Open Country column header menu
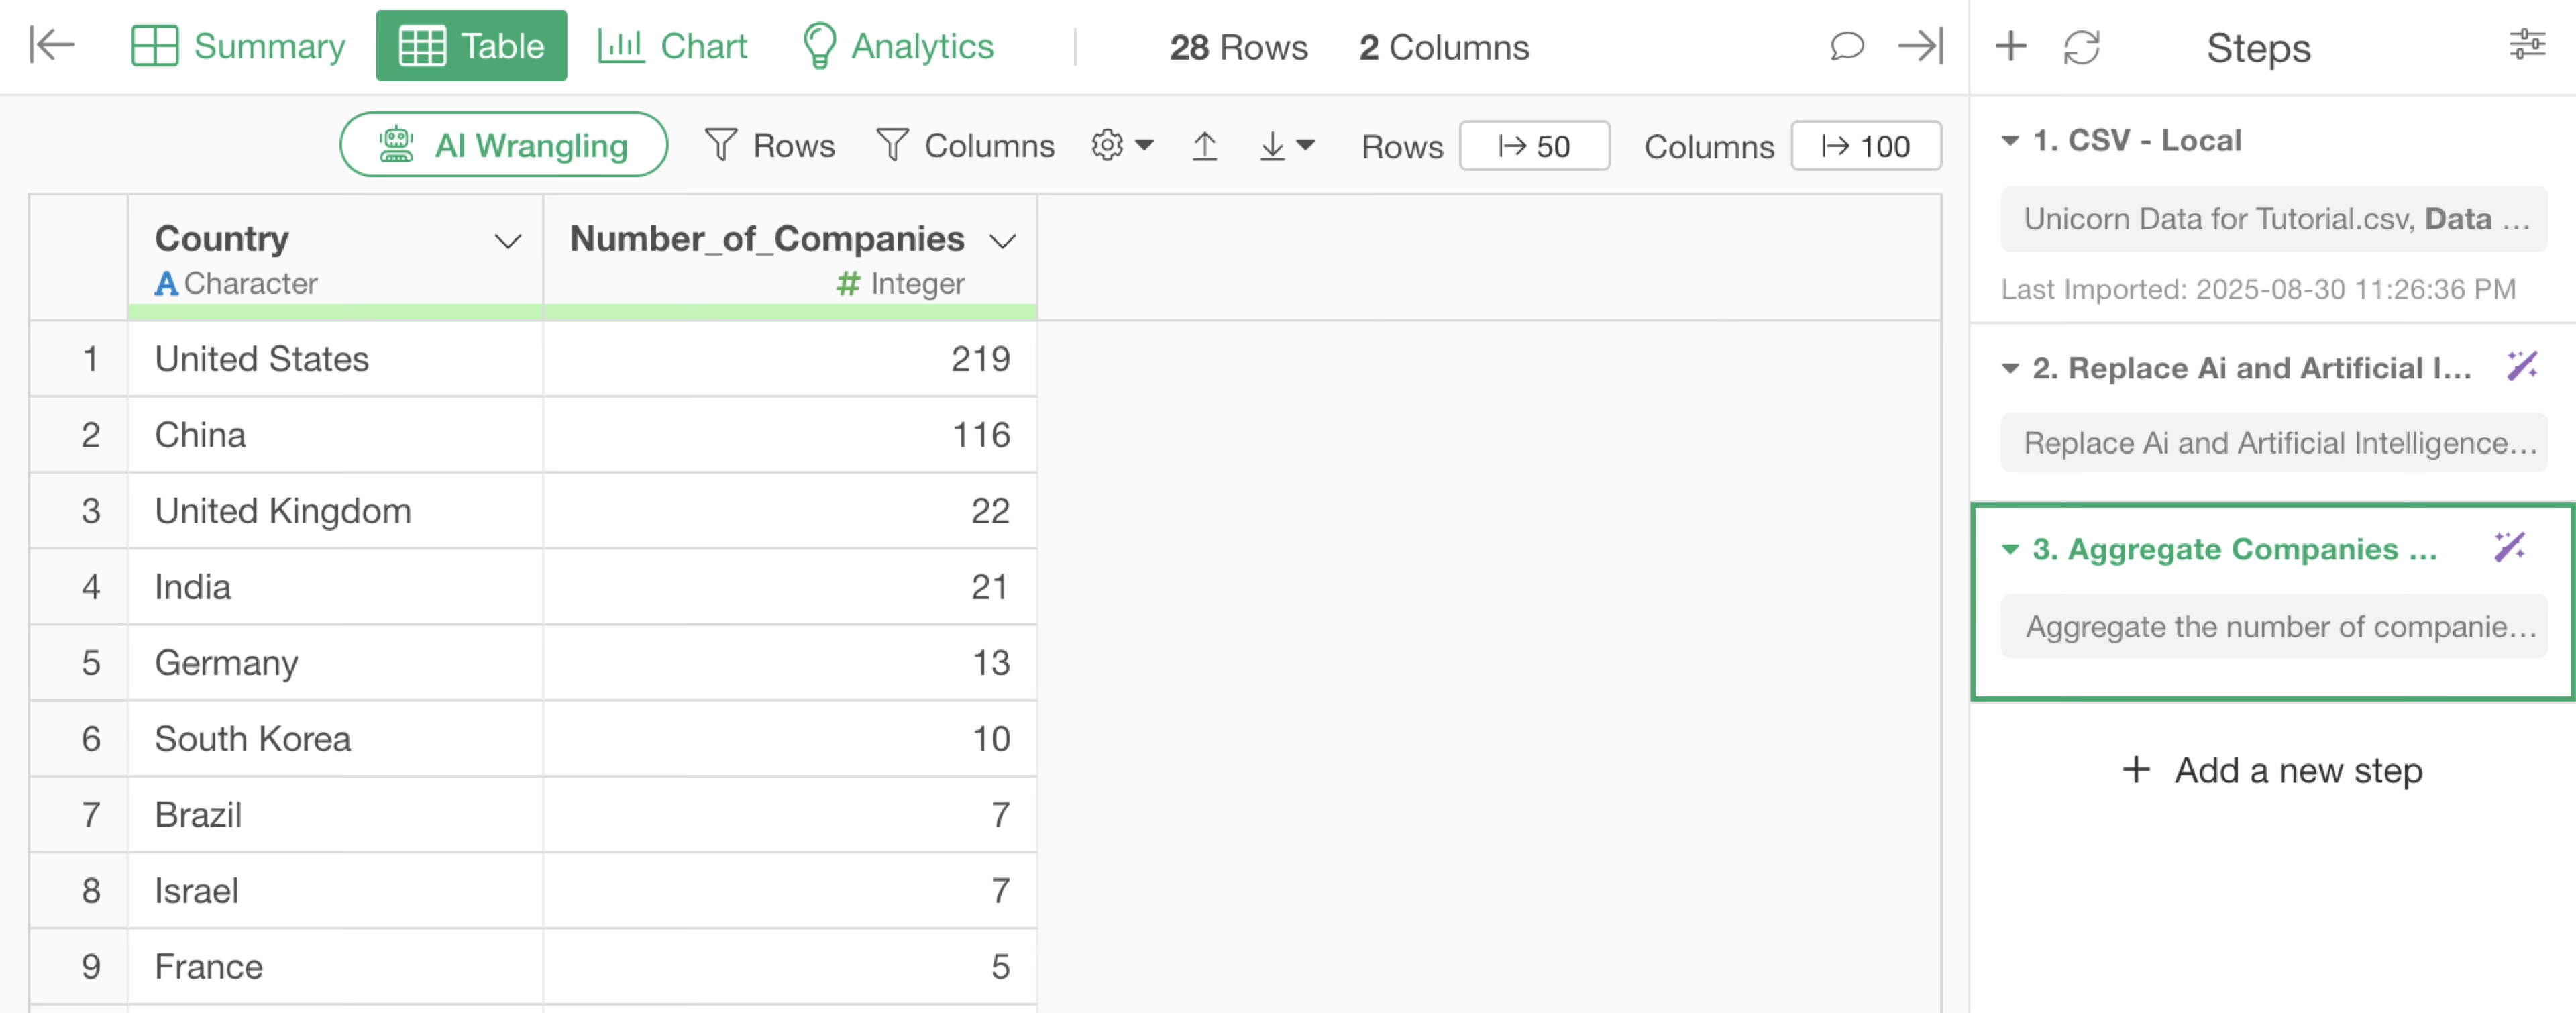Viewport: 2576px width, 1013px height. click(508, 241)
